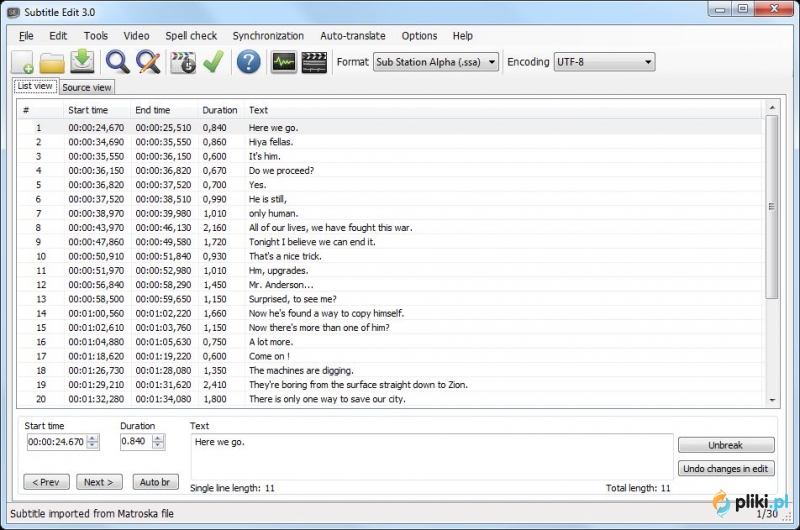800x530 pixels.
Task: Select row 'Do we proceed?'
Action: click(390, 170)
